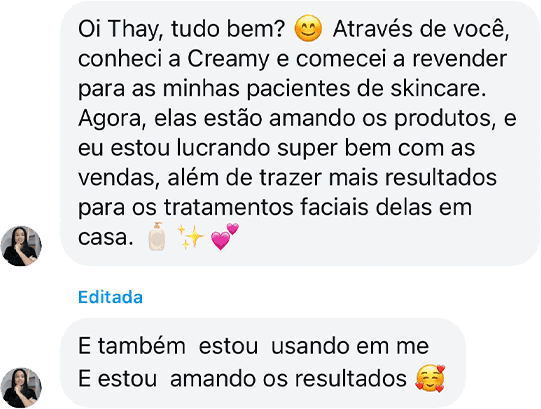This screenshot has height=409, width=541.
Task: Select the "E também estou usando" message bubble
Action: 263,363
